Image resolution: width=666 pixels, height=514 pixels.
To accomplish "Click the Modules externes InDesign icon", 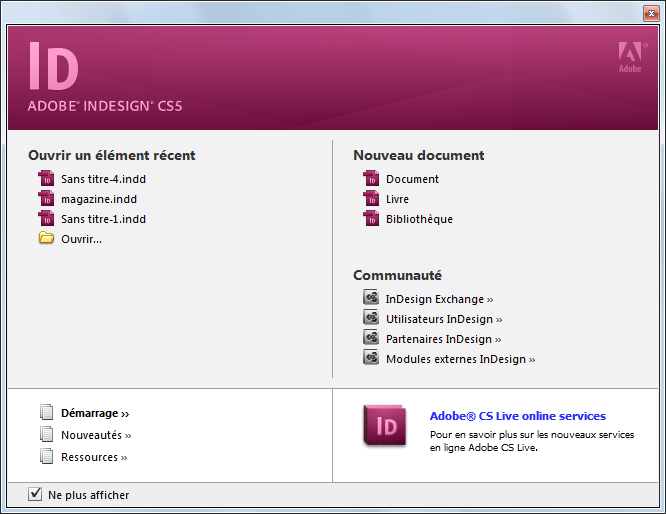I will (371, 357).
